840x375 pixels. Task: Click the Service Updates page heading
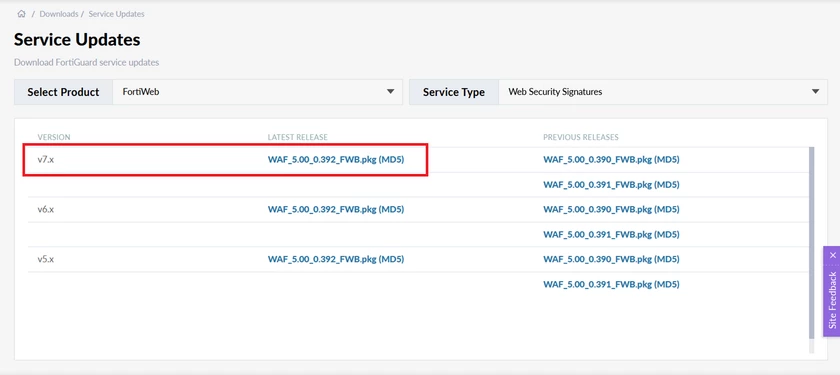77,40
